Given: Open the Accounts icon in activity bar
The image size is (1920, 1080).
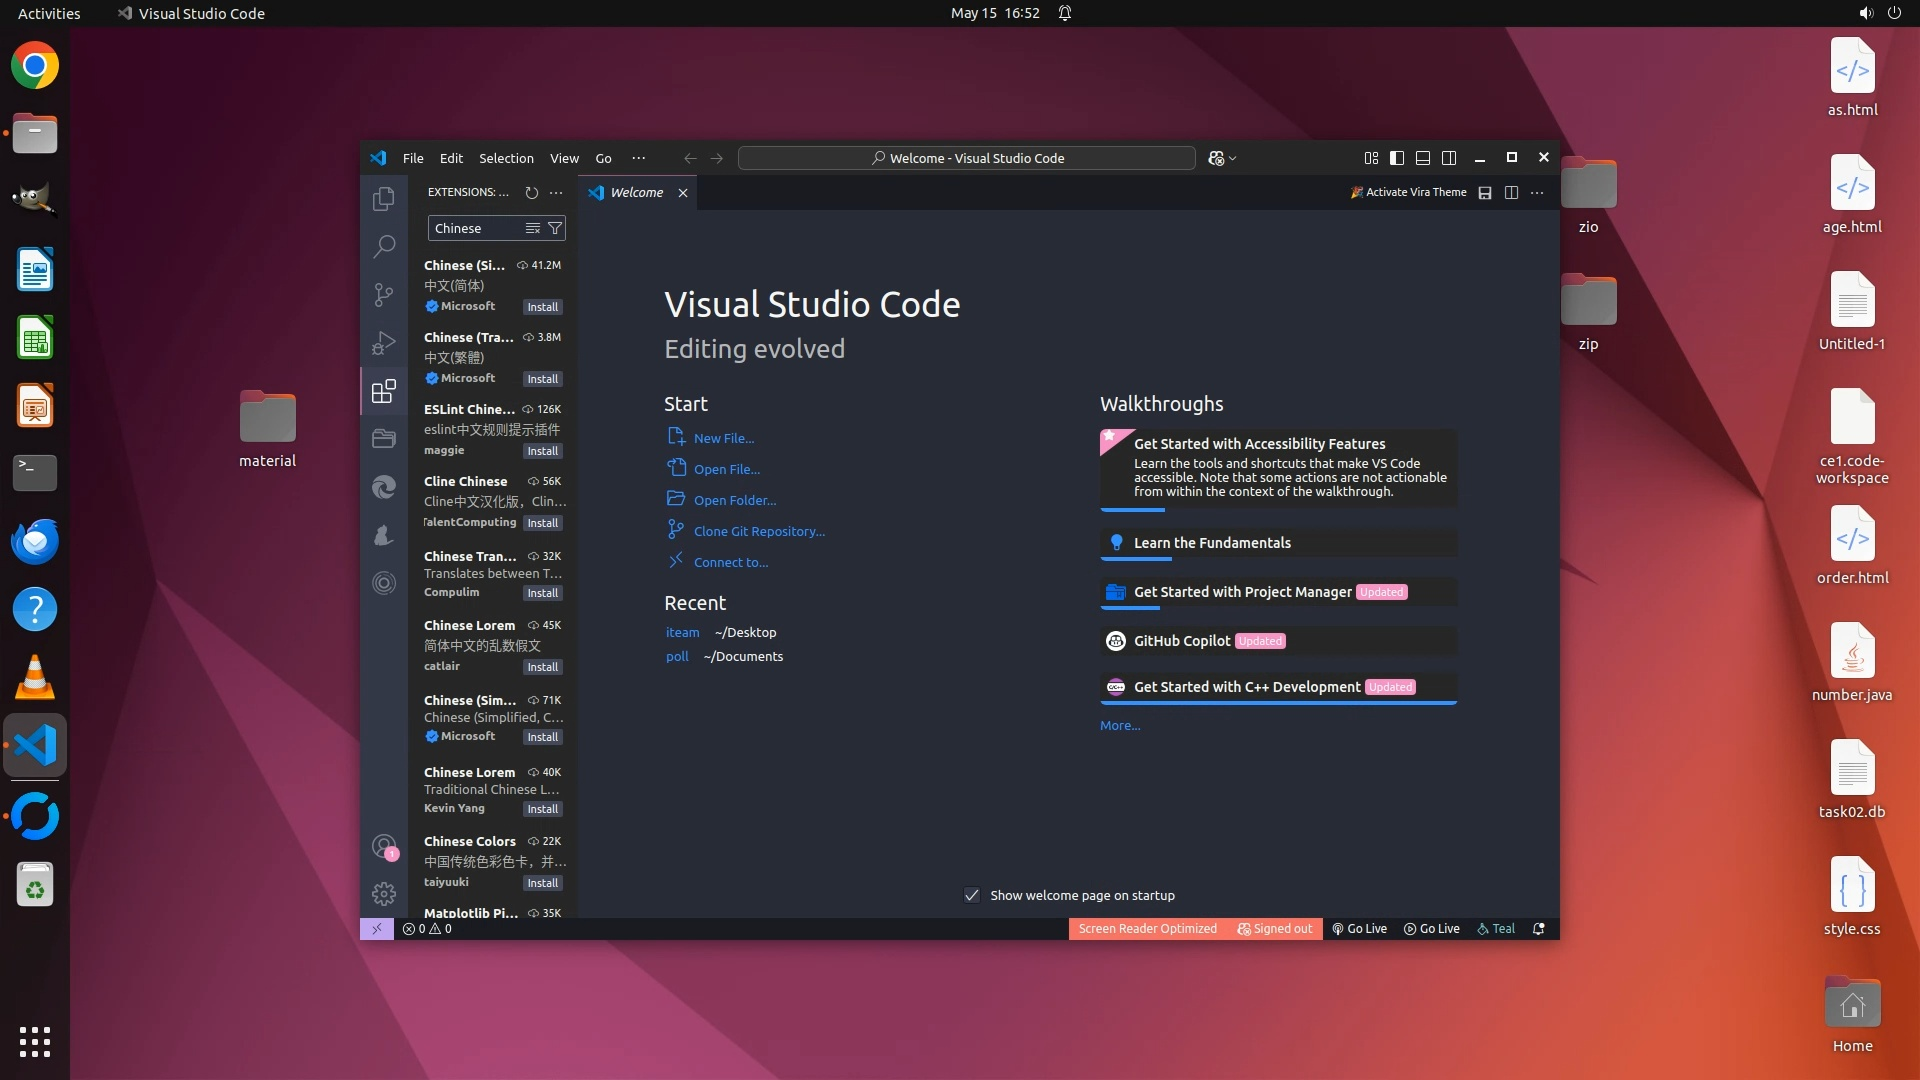Looking at the screenshot, I should [x=384, y=847].
